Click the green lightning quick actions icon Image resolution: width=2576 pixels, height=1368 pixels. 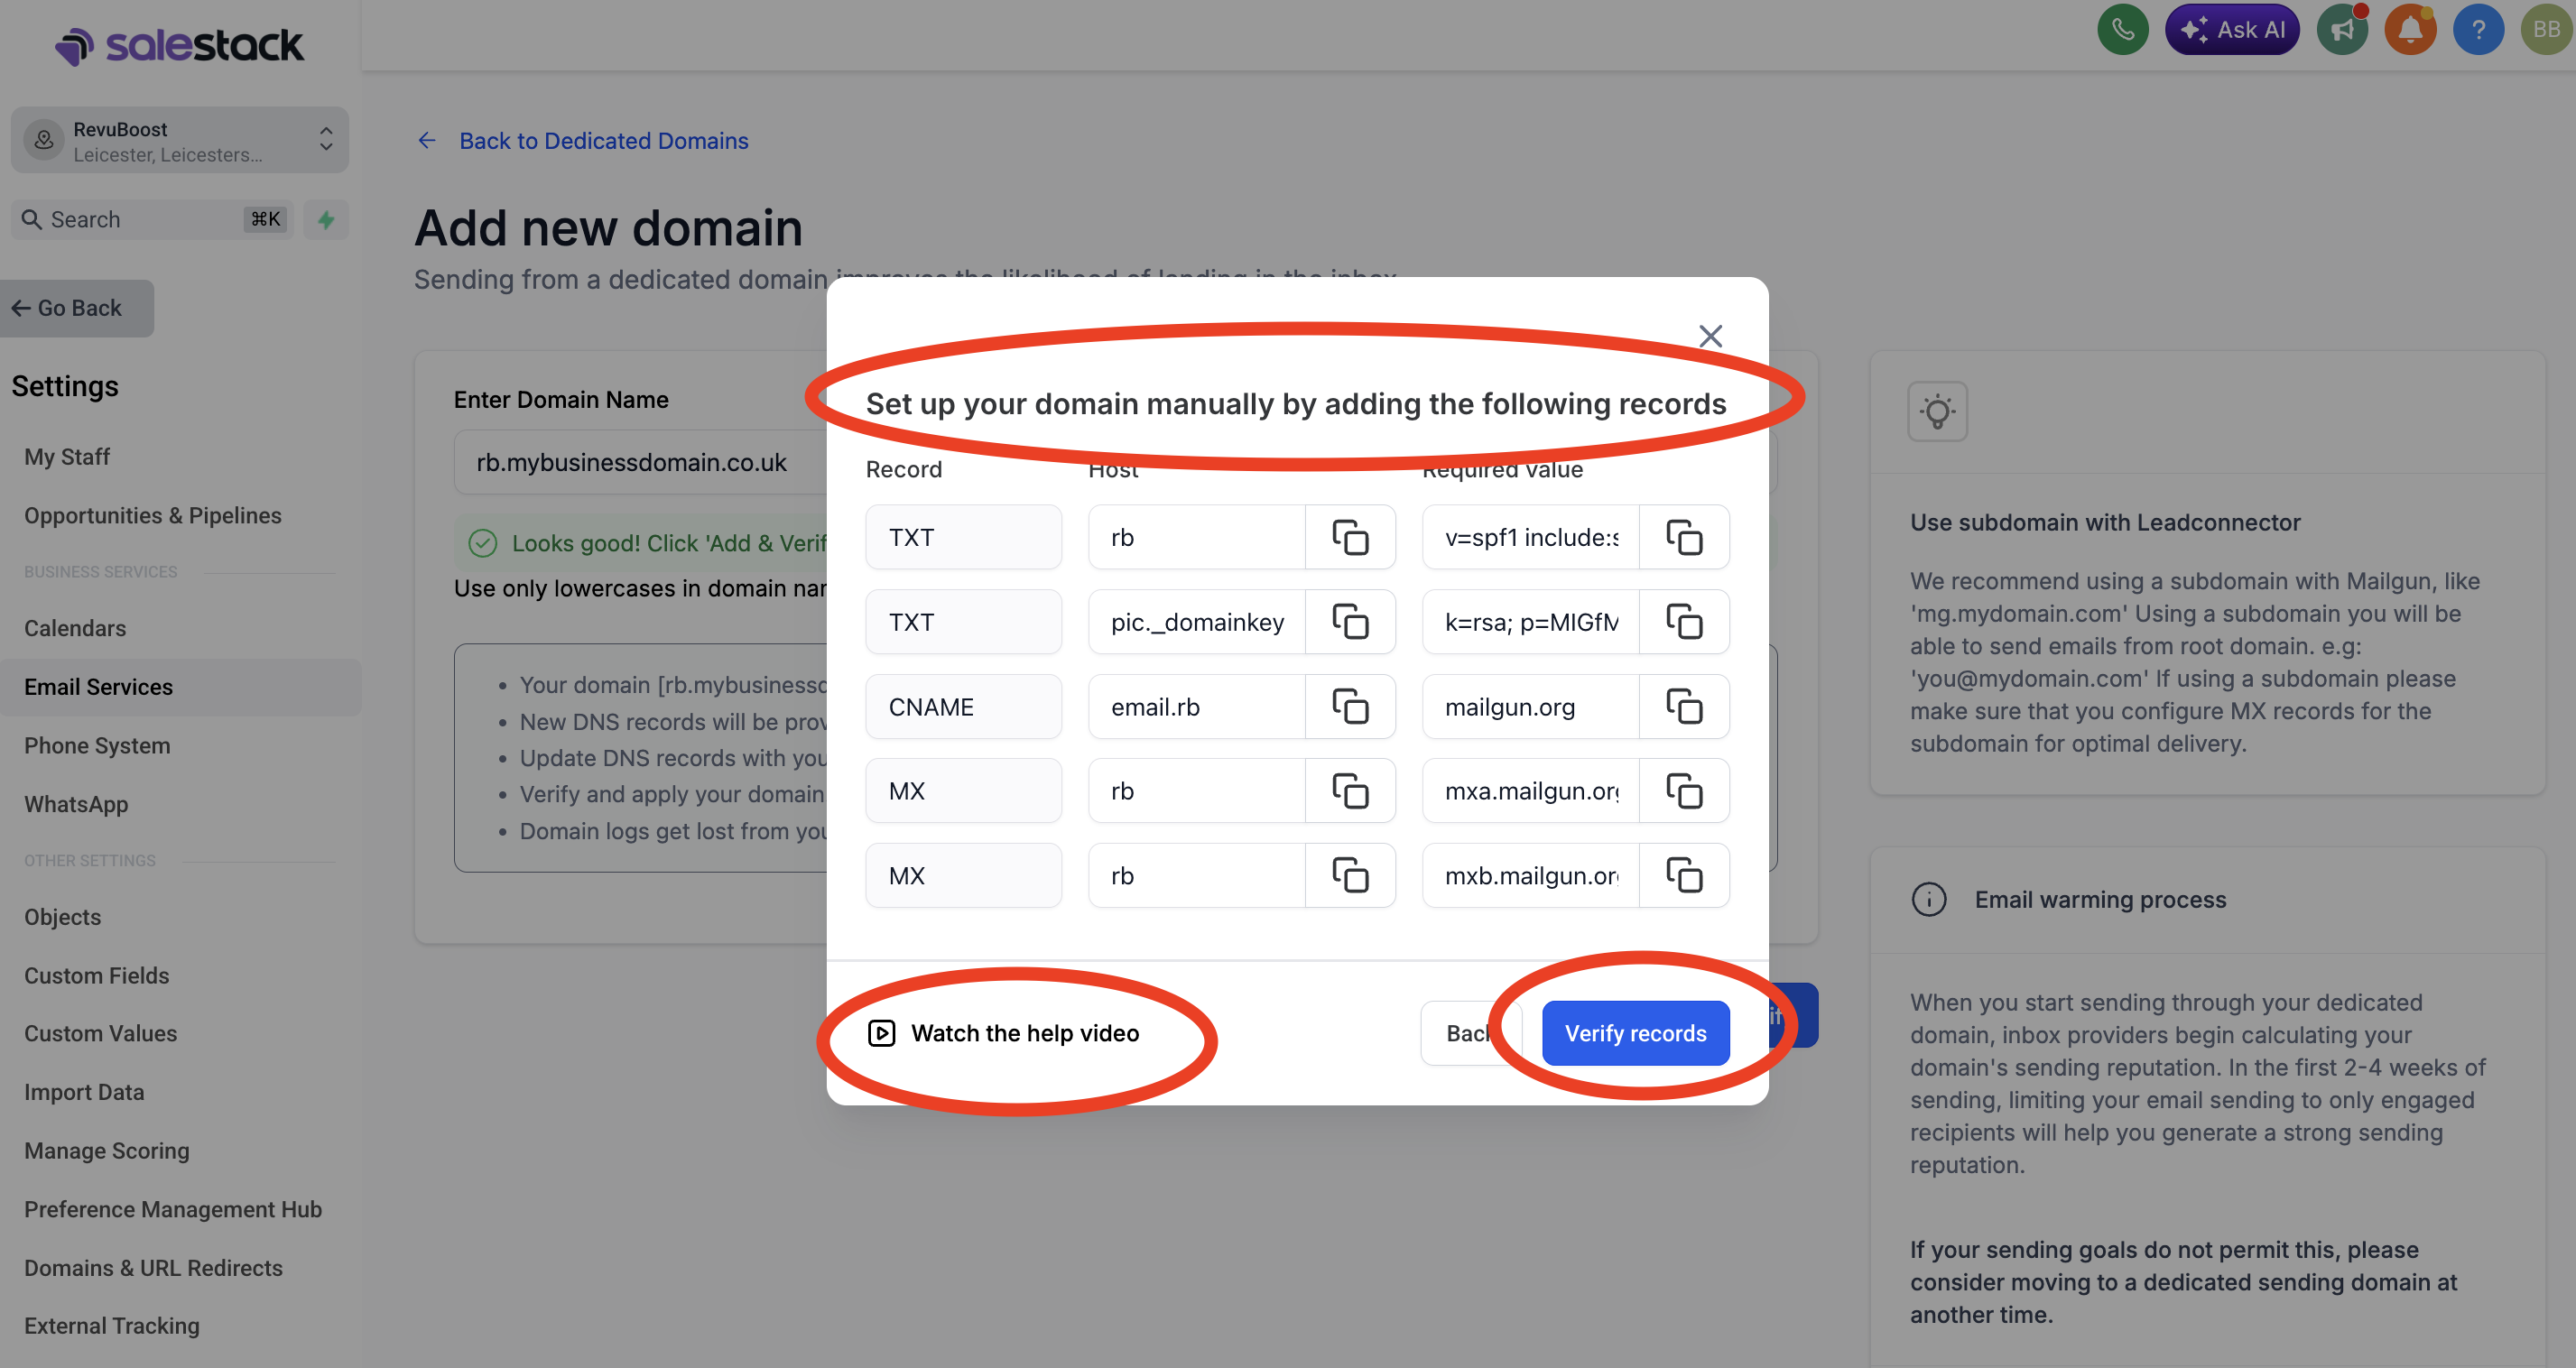[326, 219]
